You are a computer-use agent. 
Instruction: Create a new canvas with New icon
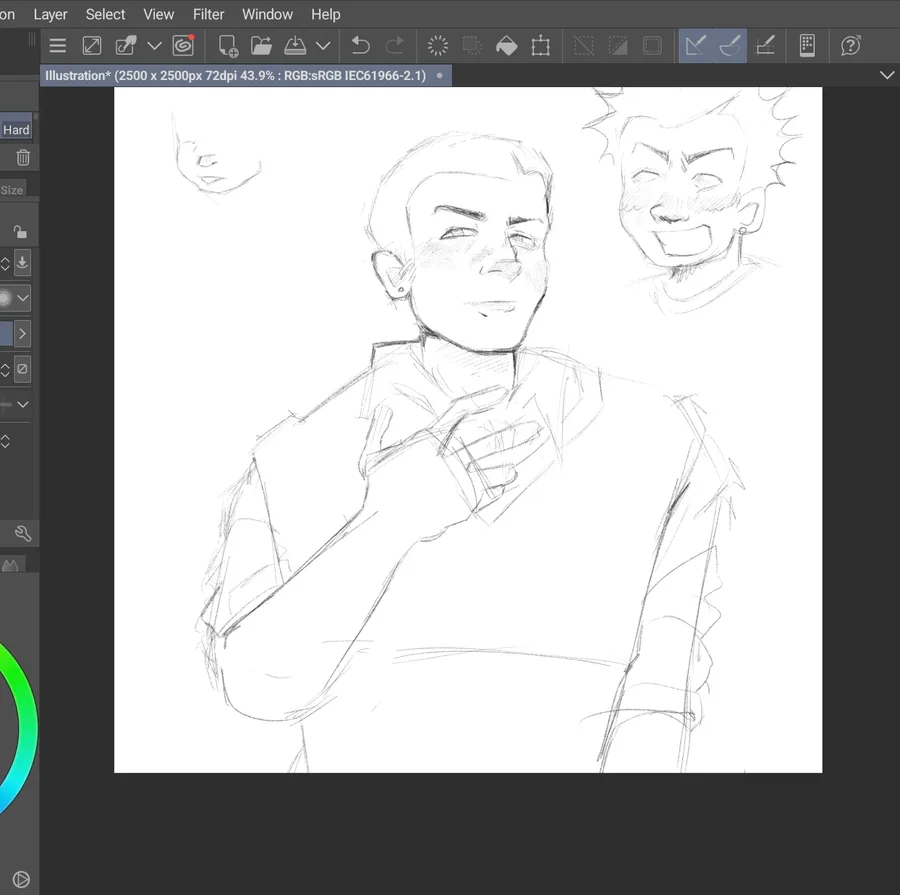tap(228, 46)
